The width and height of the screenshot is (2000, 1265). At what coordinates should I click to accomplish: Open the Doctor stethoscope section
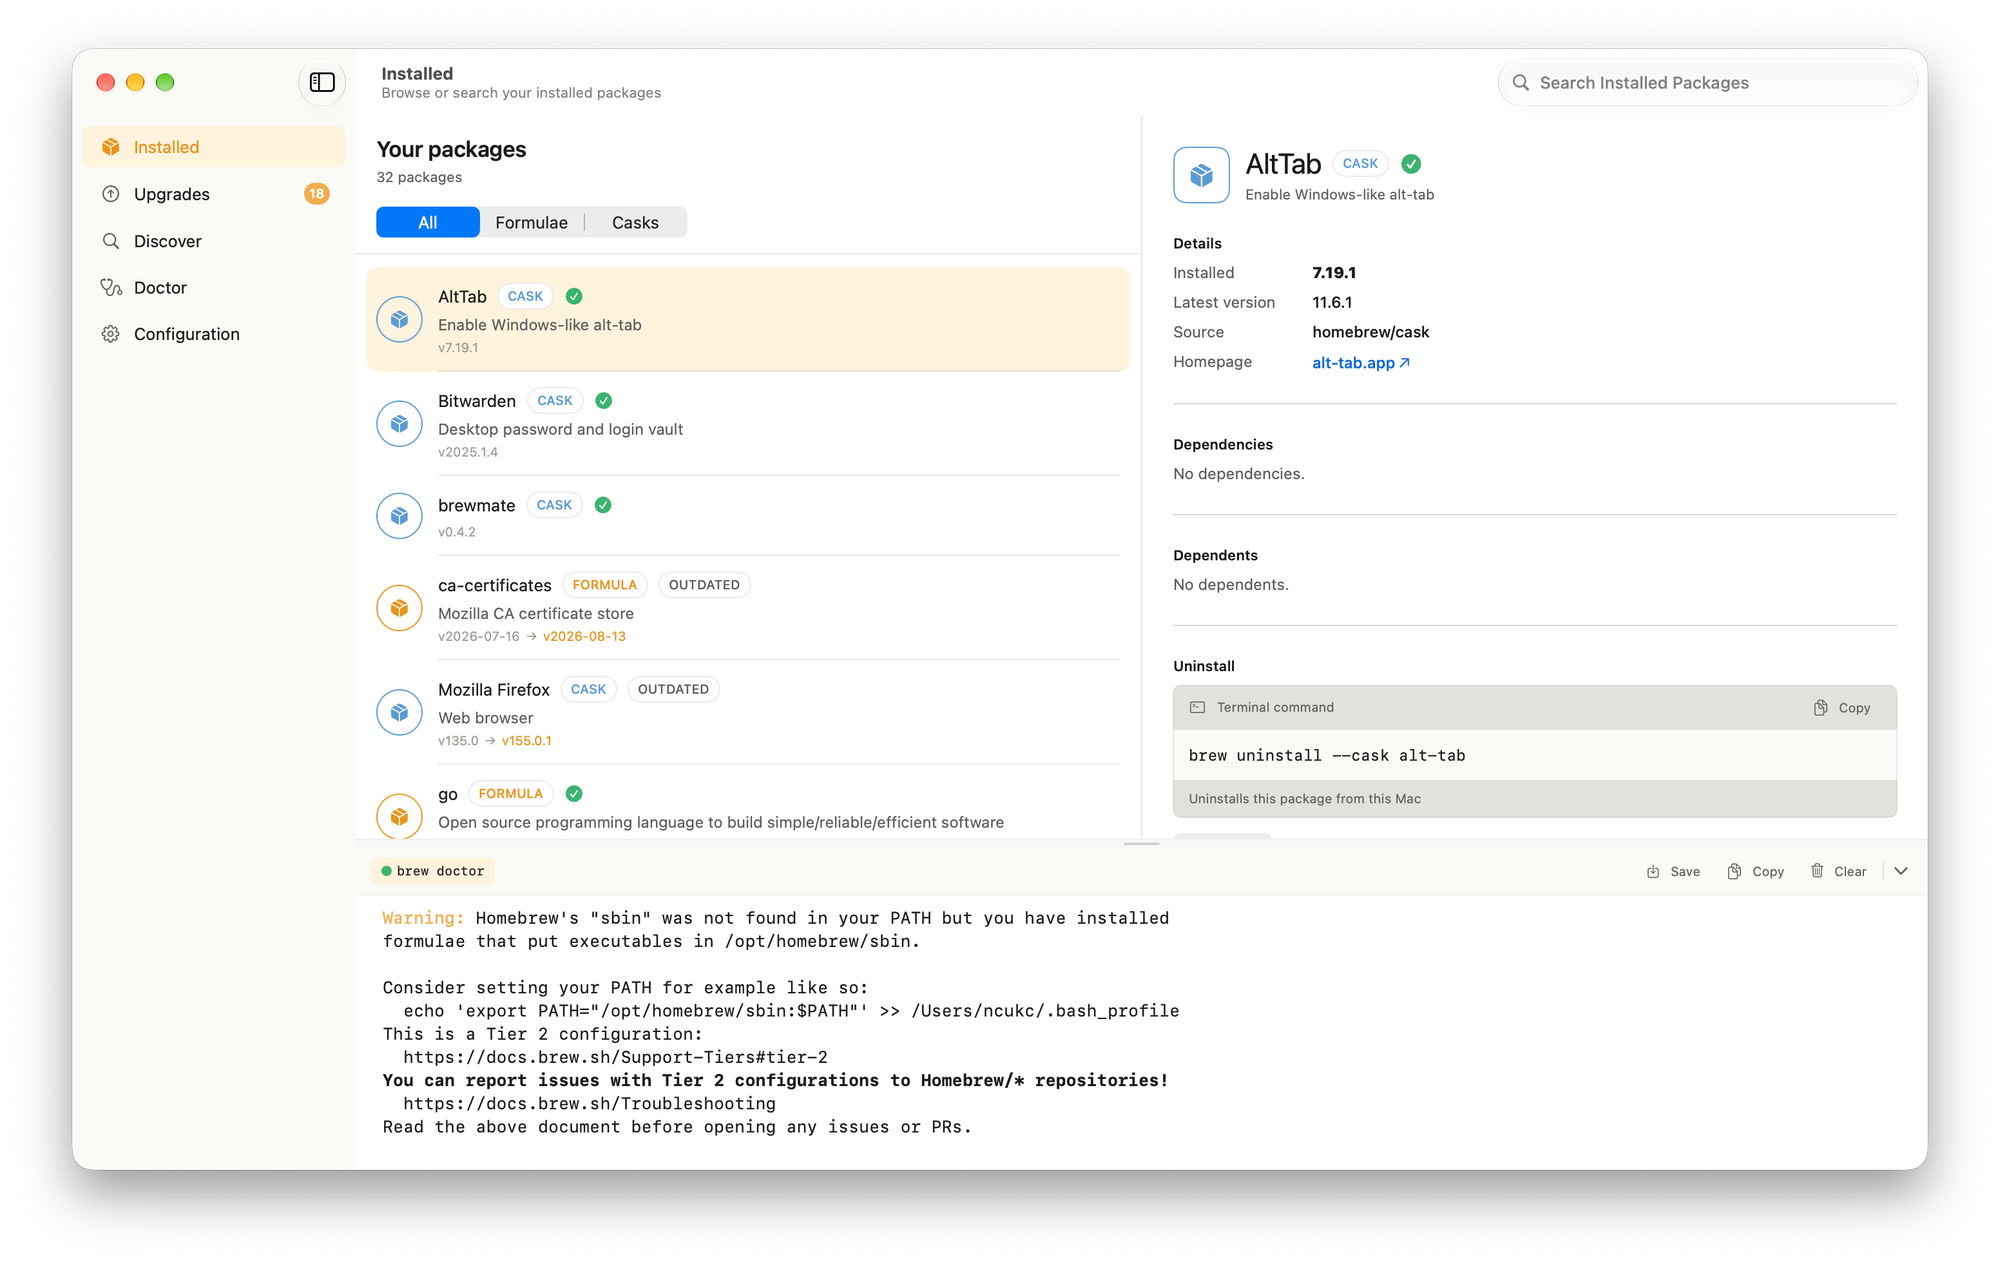click(x=214, y=288)
